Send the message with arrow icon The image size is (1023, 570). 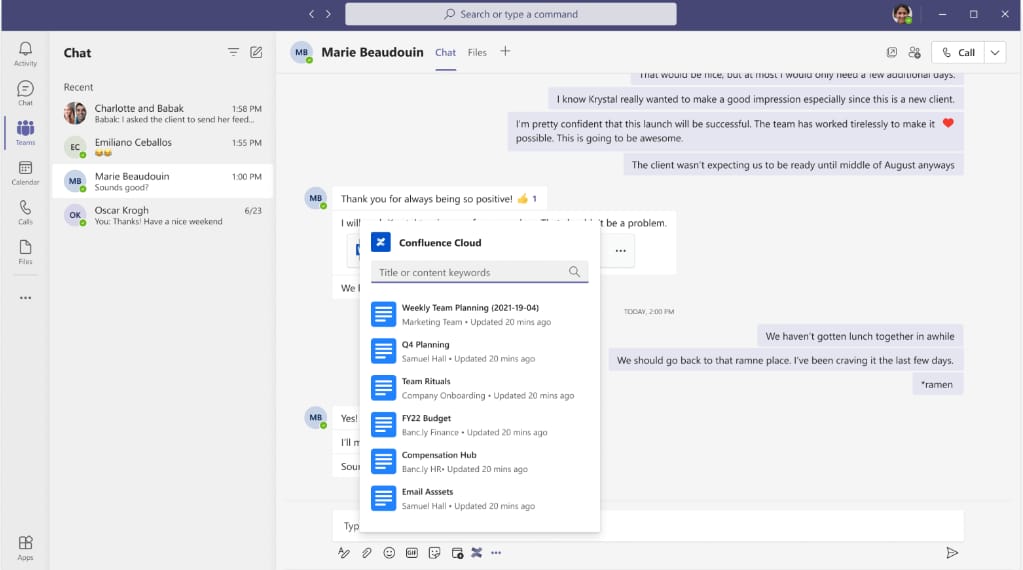(952, 552)
